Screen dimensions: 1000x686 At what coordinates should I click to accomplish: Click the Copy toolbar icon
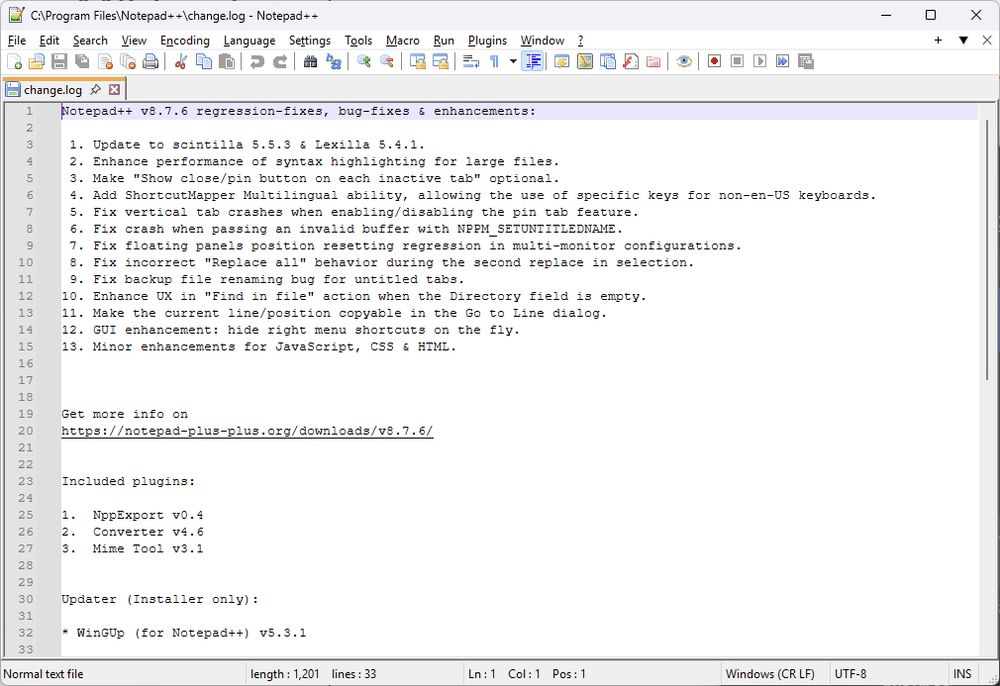point(203,61)
